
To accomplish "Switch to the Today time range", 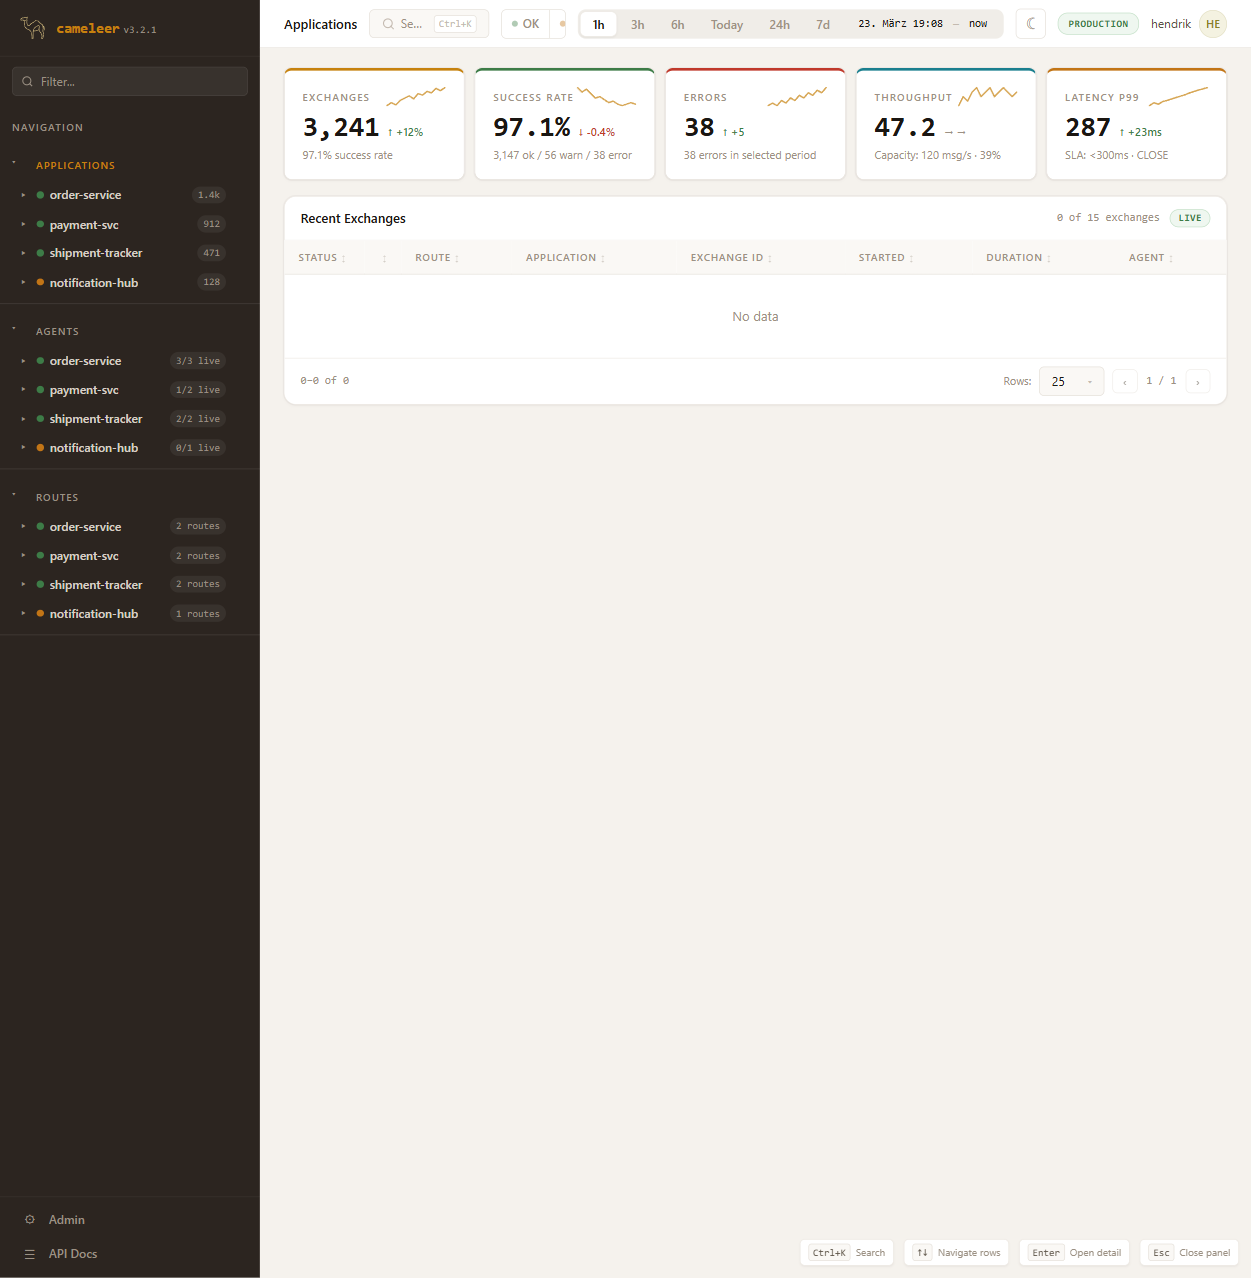I will coord(726,25).
